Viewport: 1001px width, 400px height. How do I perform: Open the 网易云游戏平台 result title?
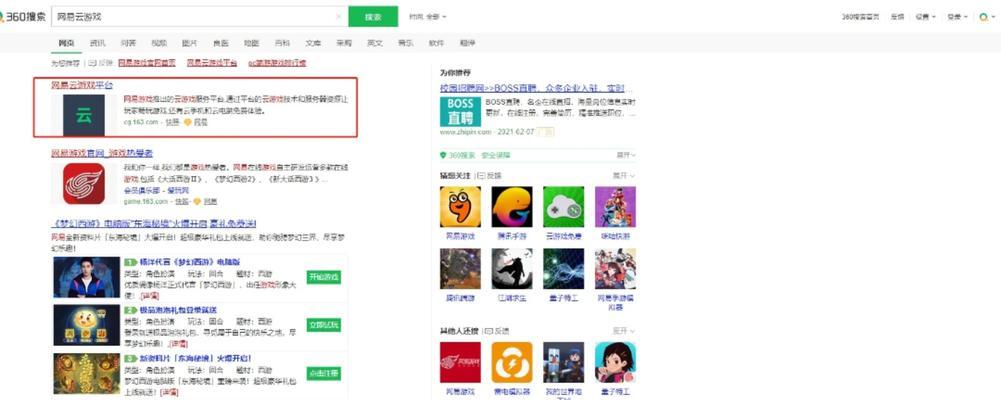(x=82, y=85)
